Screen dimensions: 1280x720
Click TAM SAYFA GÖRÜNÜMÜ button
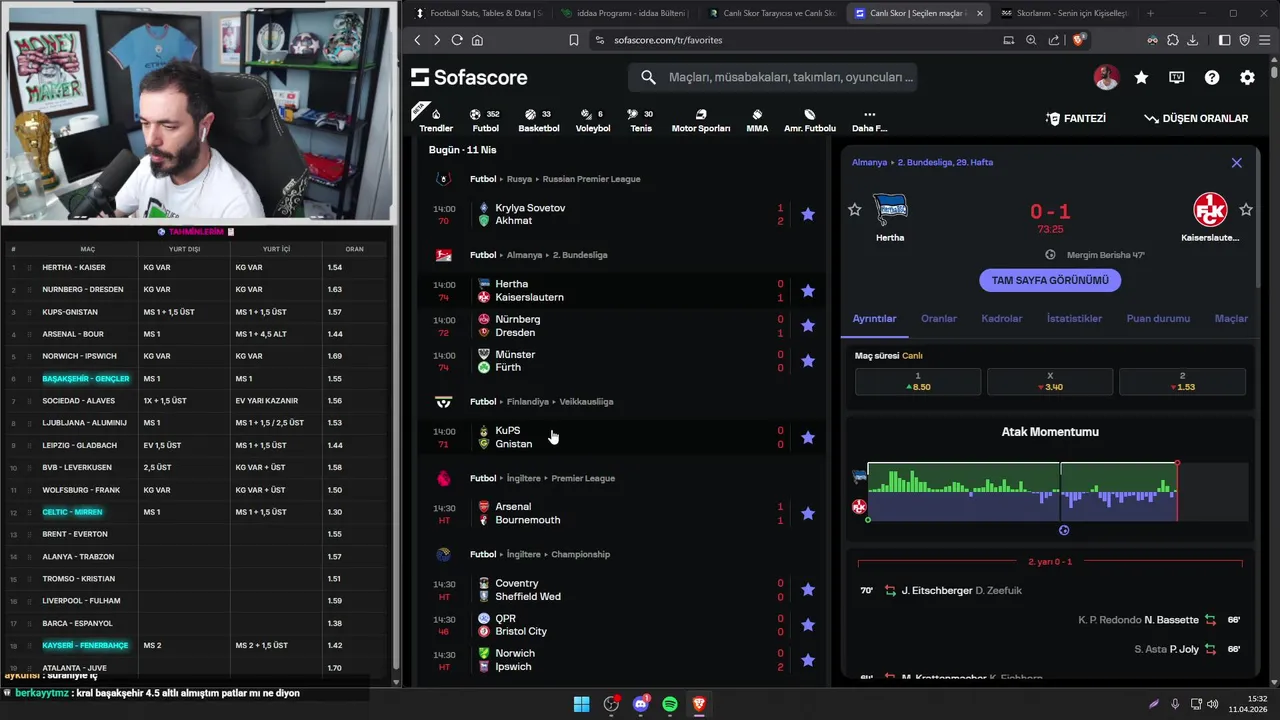click(1050, 280)
